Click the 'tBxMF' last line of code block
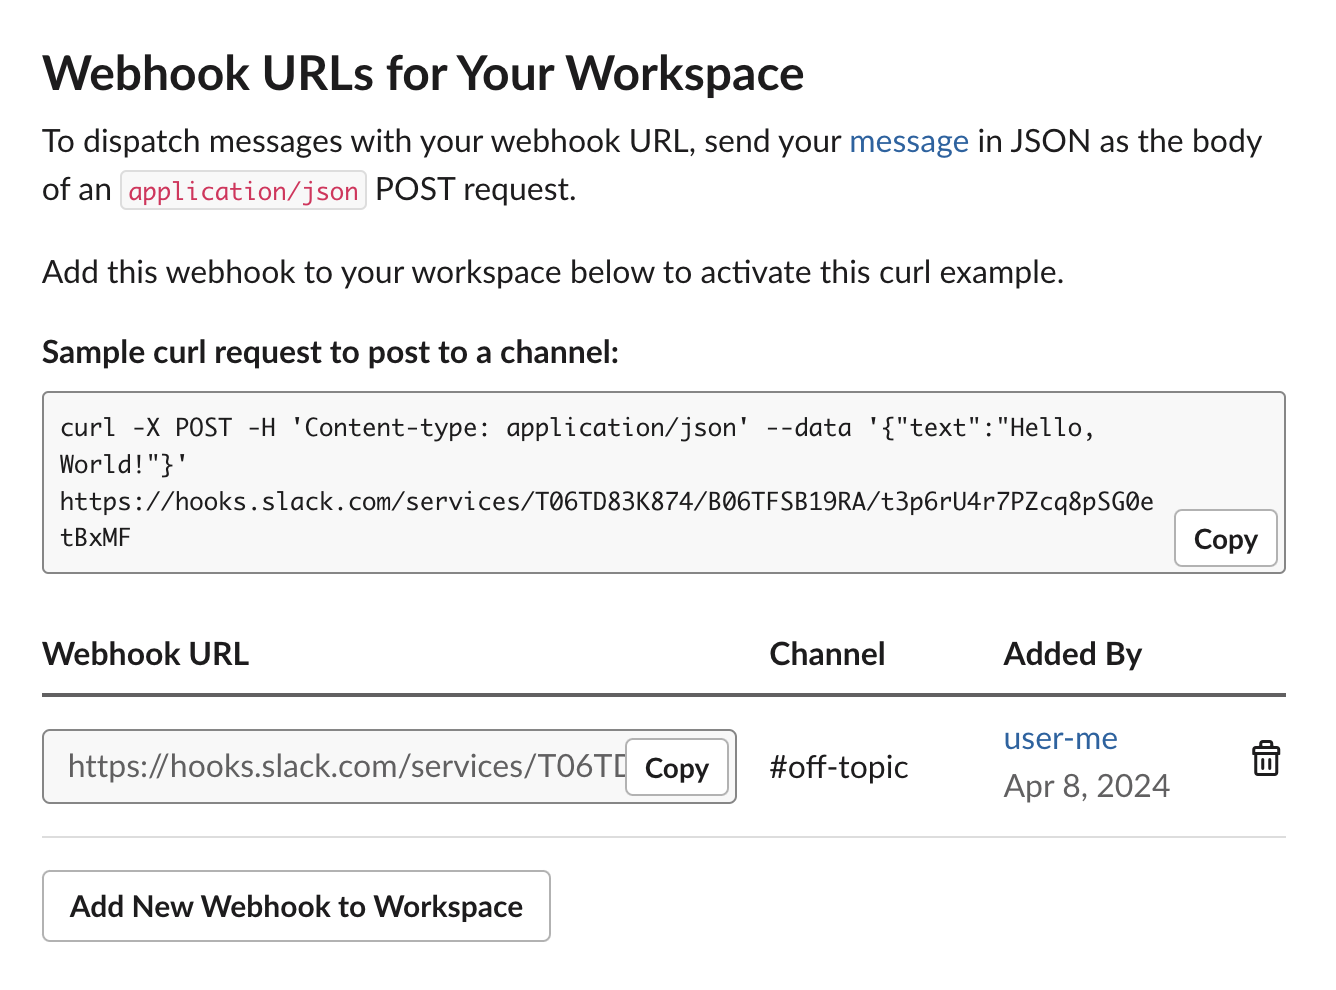Viewport: 1336px width, 990px height. (96, 538)
